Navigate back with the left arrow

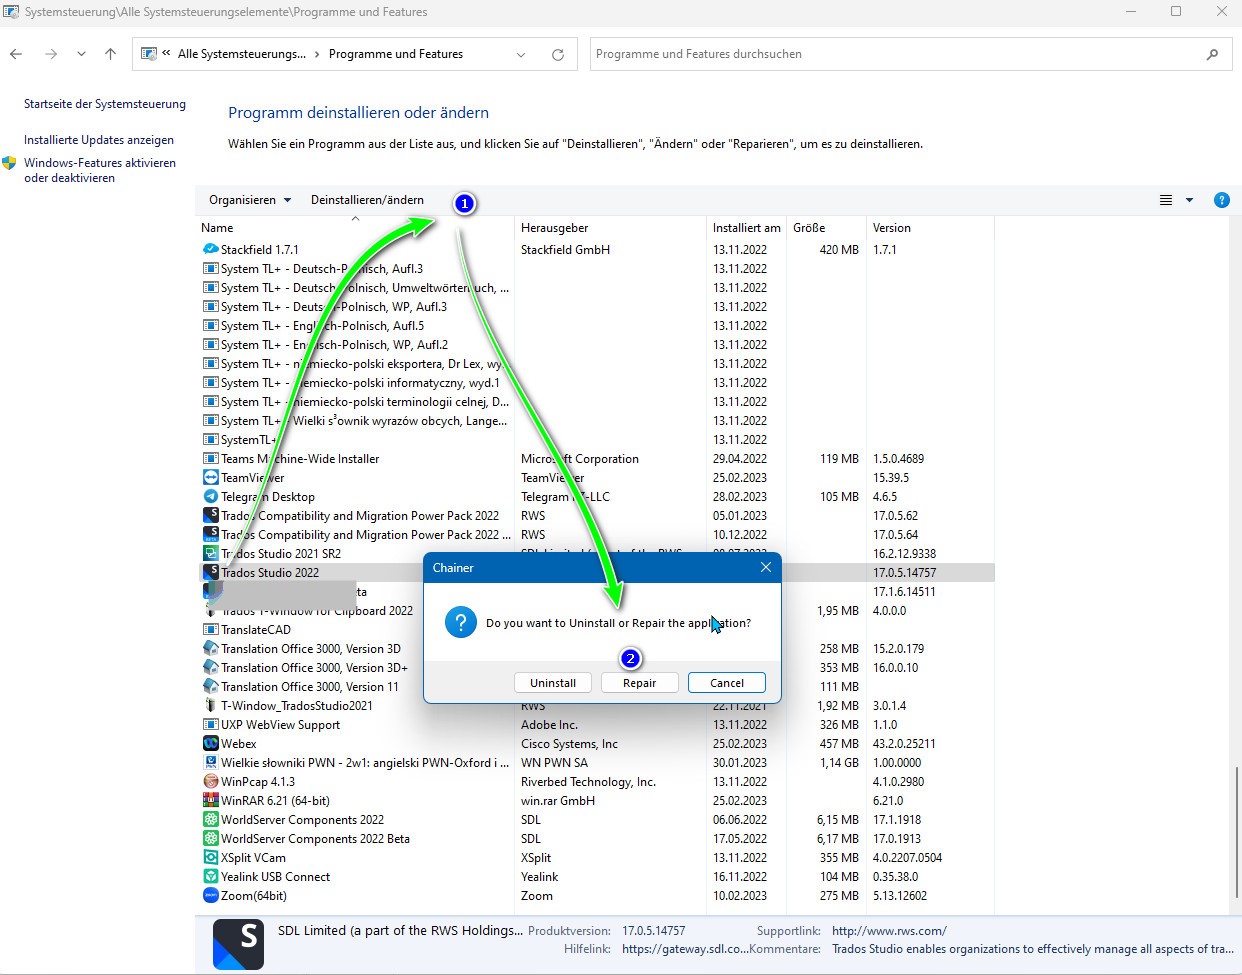16,55
